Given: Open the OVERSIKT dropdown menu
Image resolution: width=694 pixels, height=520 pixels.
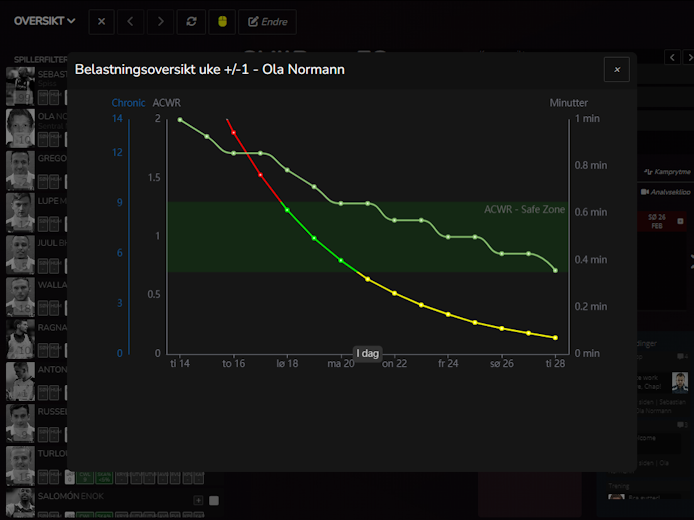Looking at the screenshot, I should [x=44, y=21].
